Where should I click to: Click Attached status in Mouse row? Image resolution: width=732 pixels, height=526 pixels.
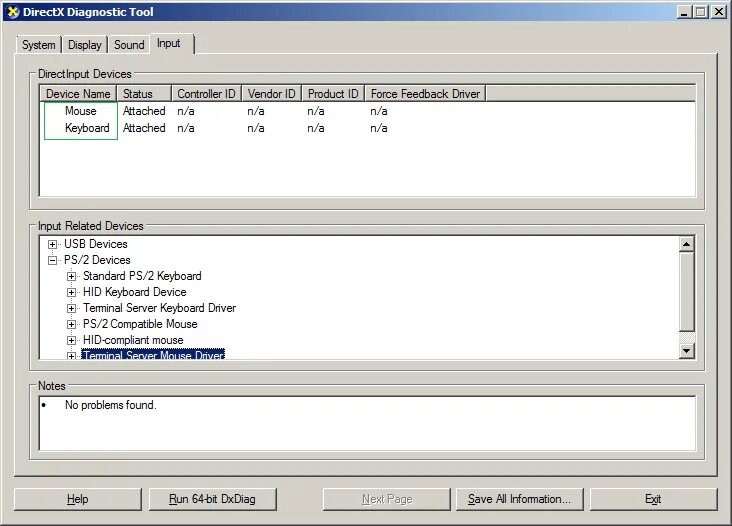[144, 111]
